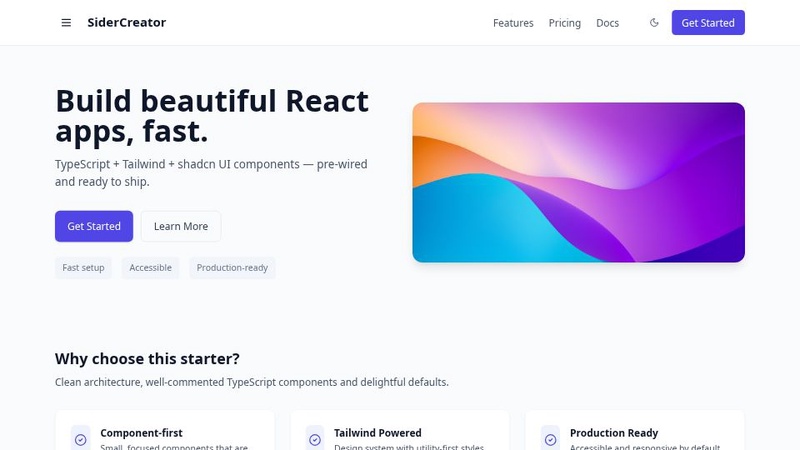Click the Production Ready checkmark icon
Viewport: 800px width, 450px height.
click(550, 439)
